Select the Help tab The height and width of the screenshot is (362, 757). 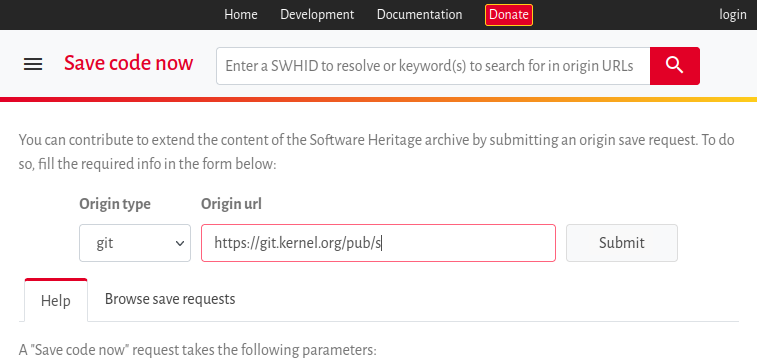pos(56,300)
